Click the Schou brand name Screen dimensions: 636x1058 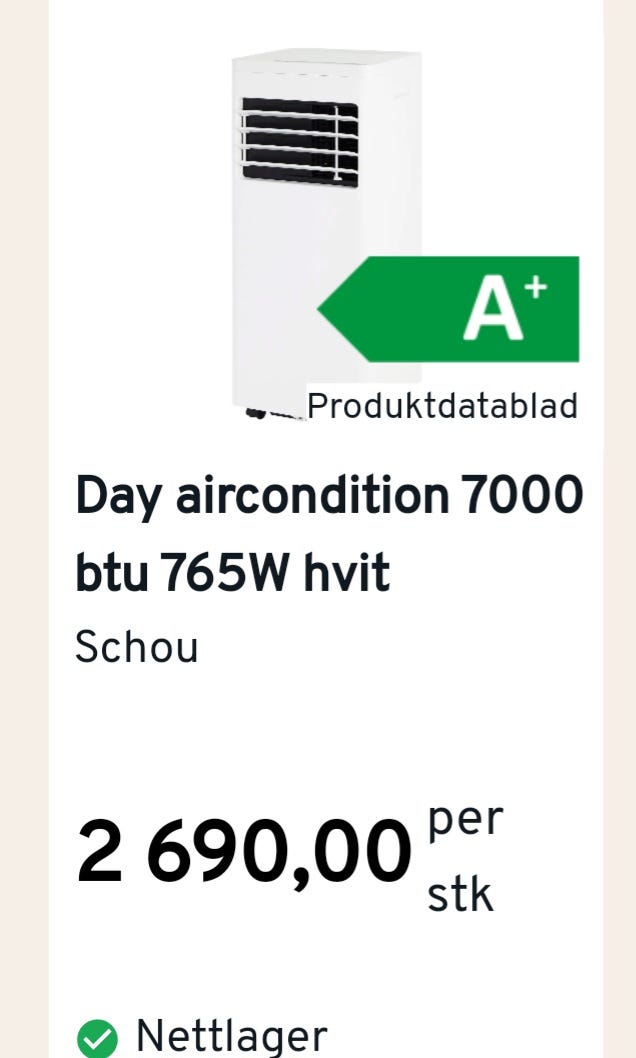[x=137, y=647]
